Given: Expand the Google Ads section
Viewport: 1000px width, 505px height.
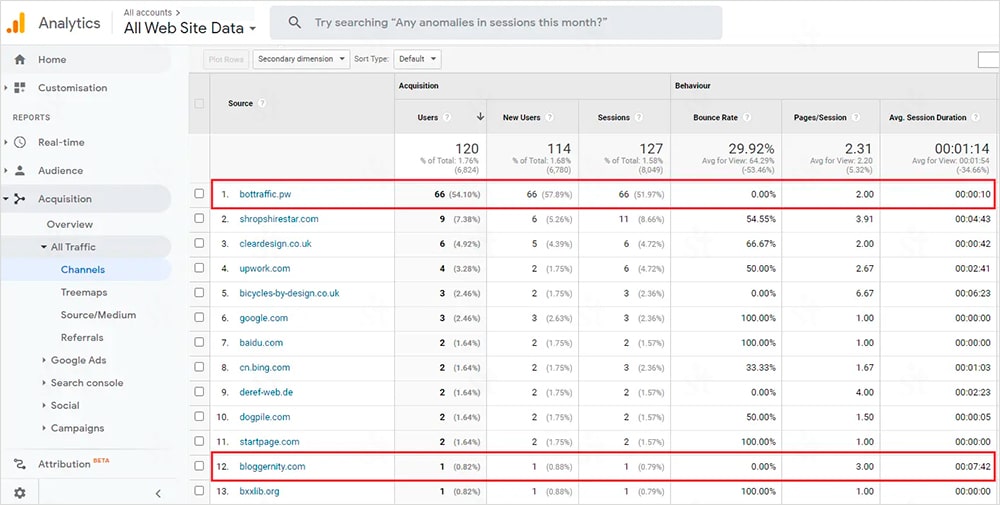Looking at the screenshot, I should [44, 360].
